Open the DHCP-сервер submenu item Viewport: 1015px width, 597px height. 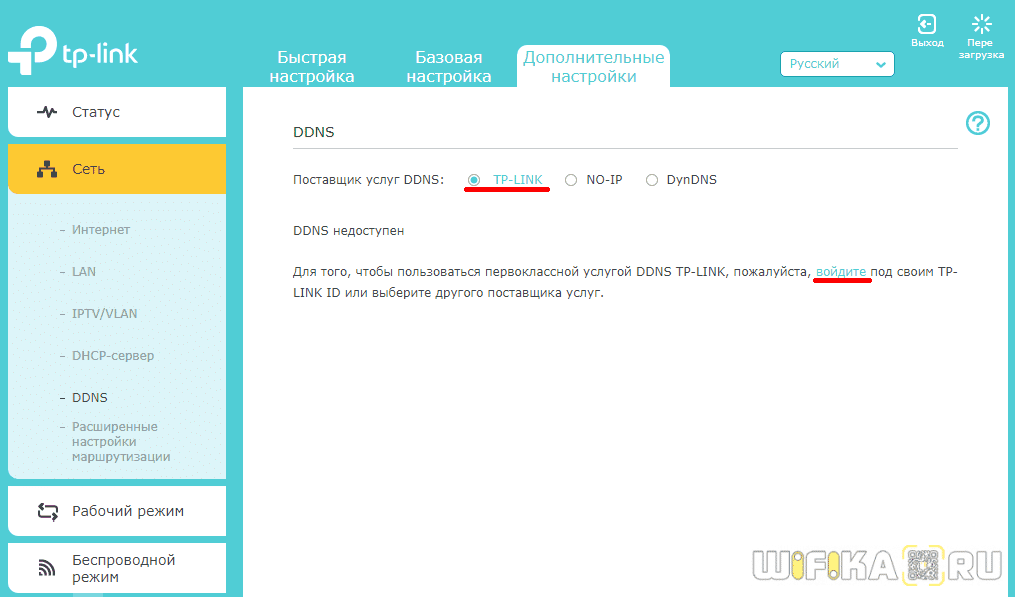click(x=113, y=355)
